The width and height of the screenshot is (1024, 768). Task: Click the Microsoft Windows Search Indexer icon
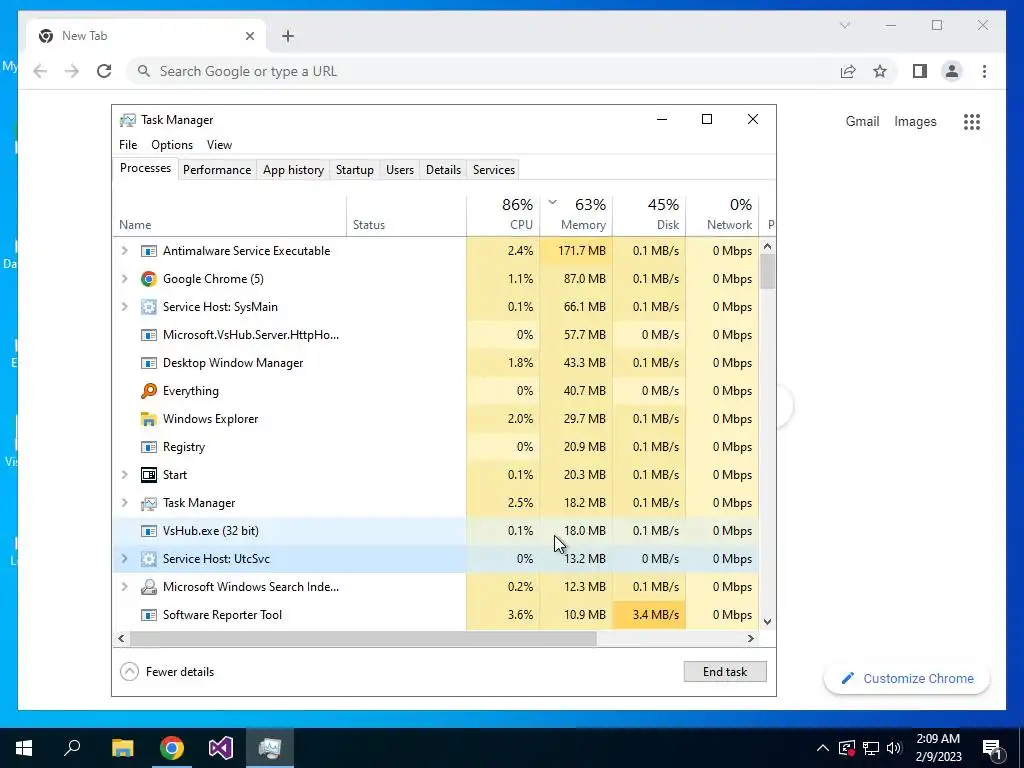[x=149, y=586]
